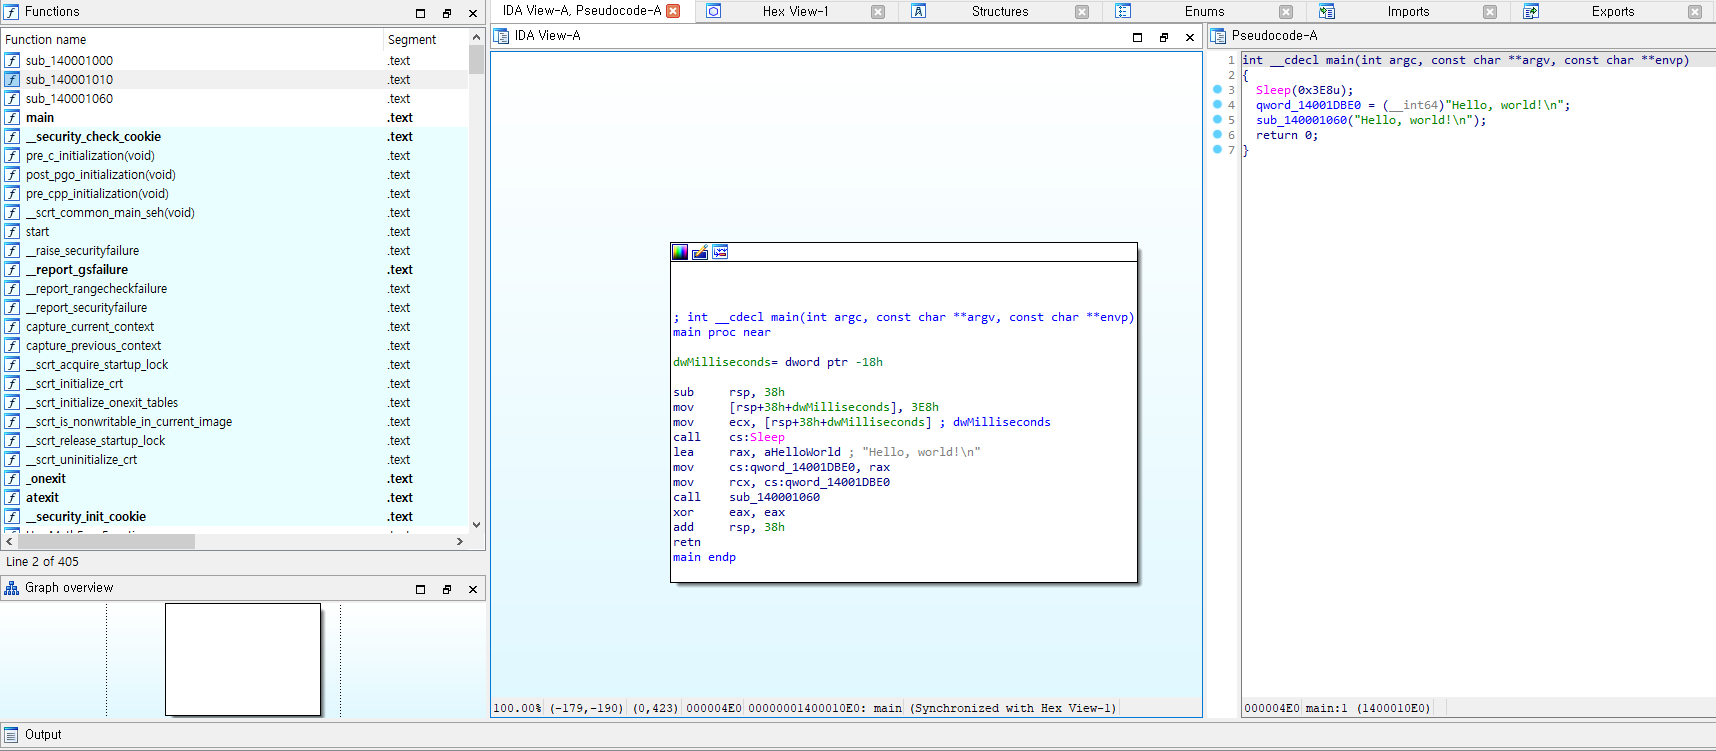Click the Exports tab icon

click(x=1531, y=11)
